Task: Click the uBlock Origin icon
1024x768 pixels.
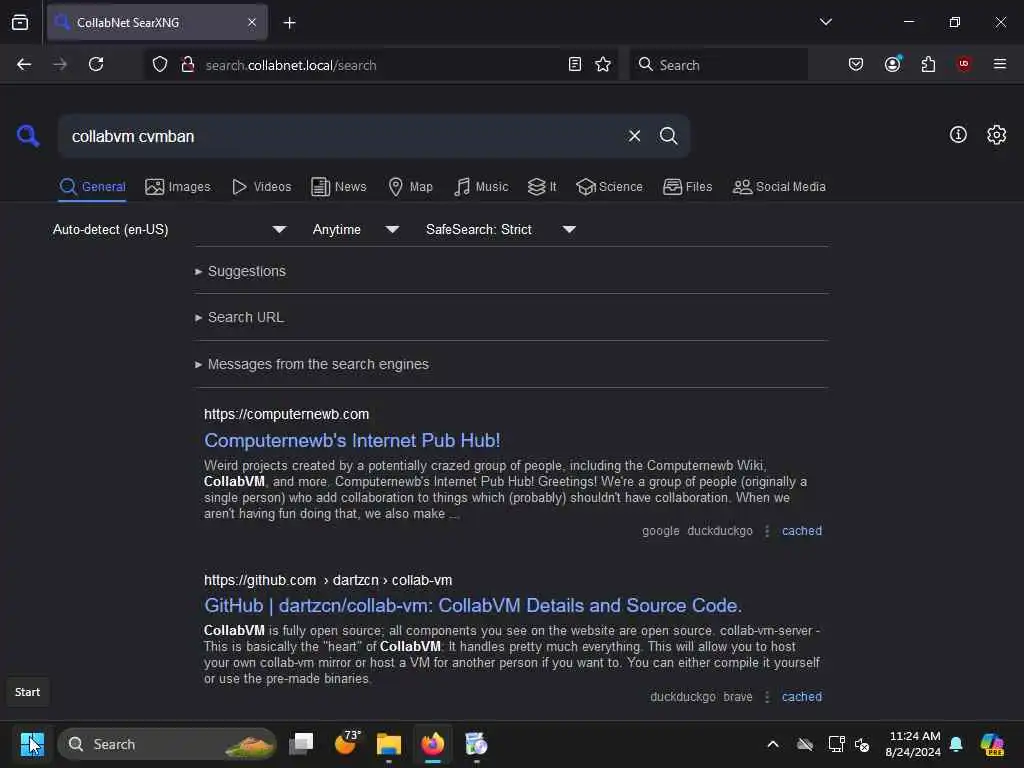Action: [x=964, y=64]
